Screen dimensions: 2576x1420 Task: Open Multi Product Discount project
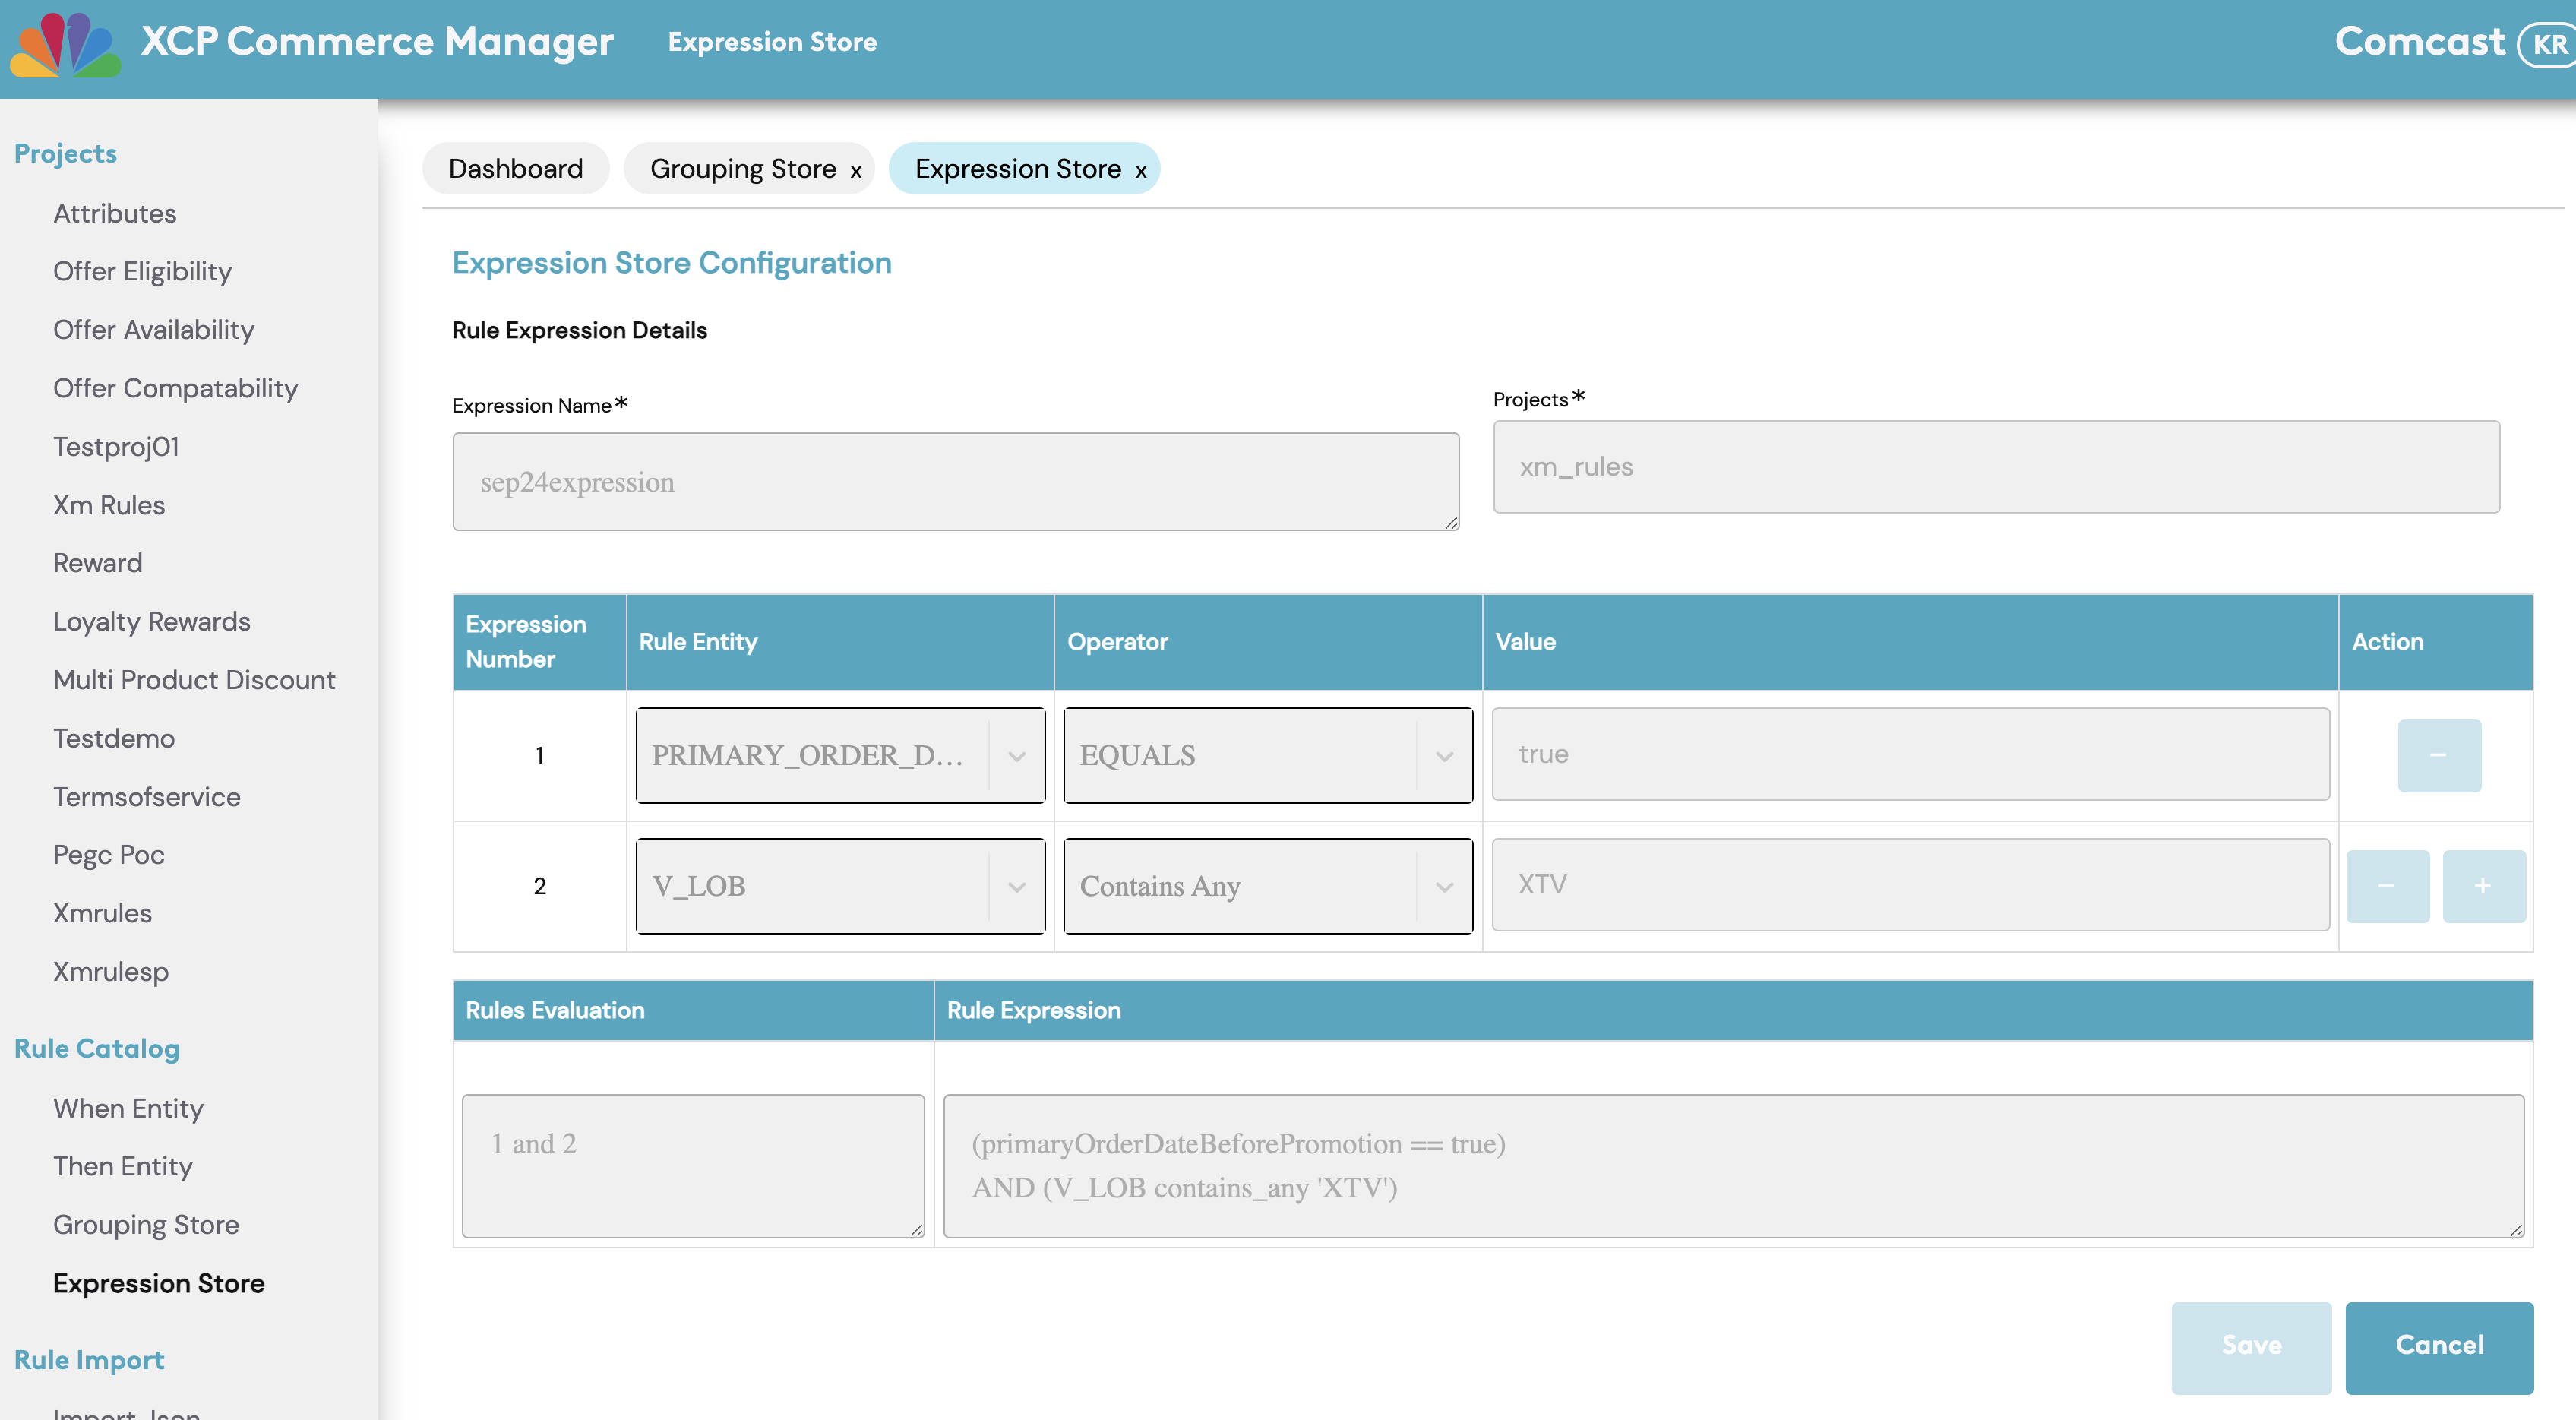click(194, 680)
